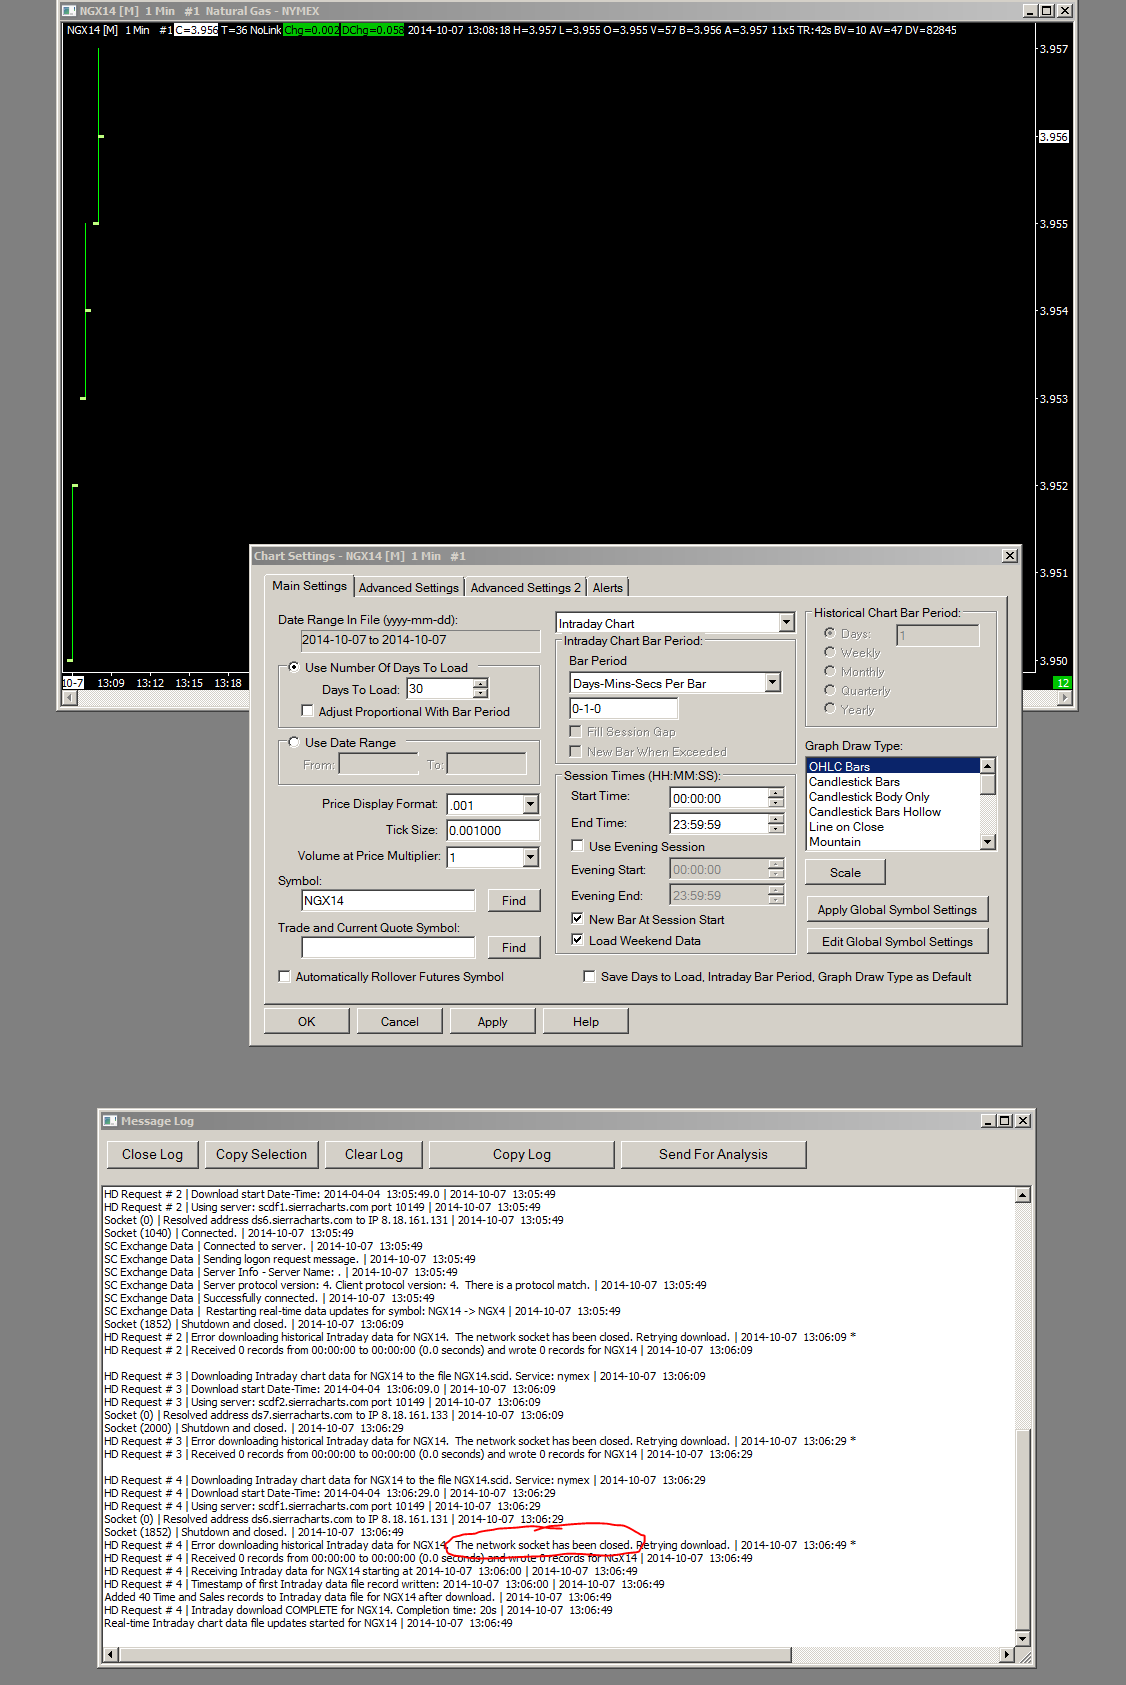Enable Automatically Rollover Futures Symbol
The width and height of the screenshot is (1126, 1685).
[x=284, y=976]
